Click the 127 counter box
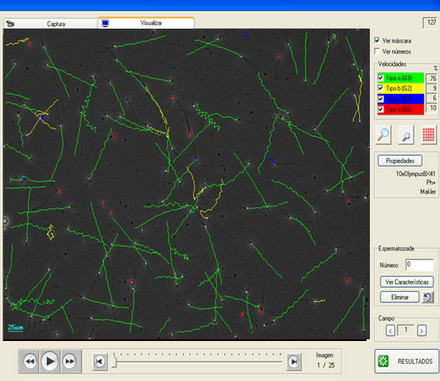Viewport: 440px width, 381px height. (x=431, y=23)
